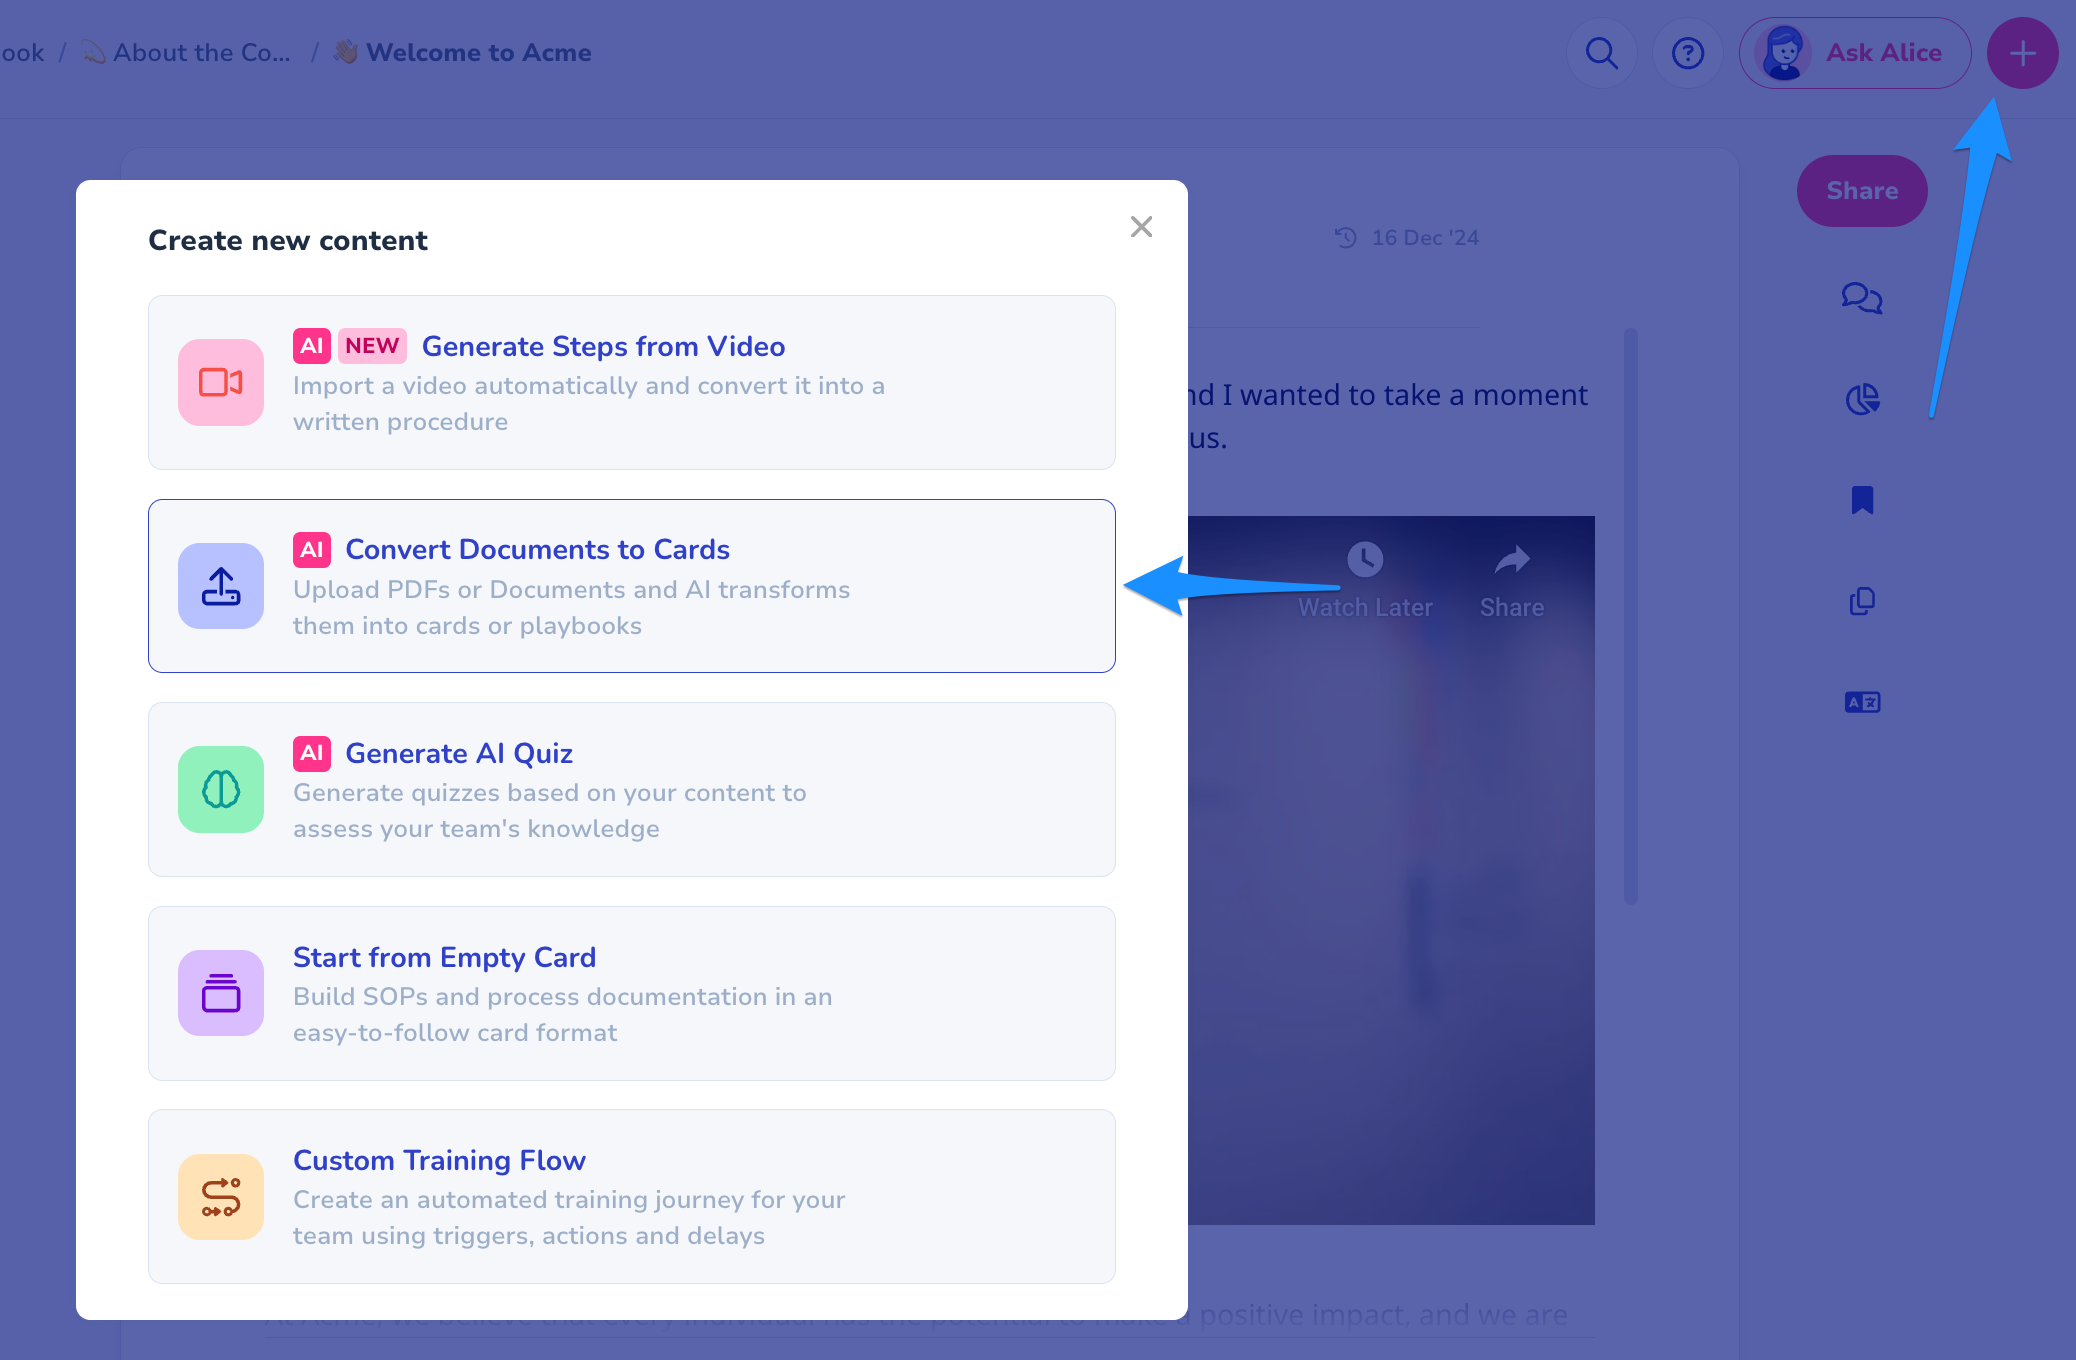Toggle the bookmark icon
The image size is (2076, 1360).
(x=1862, y=500)
